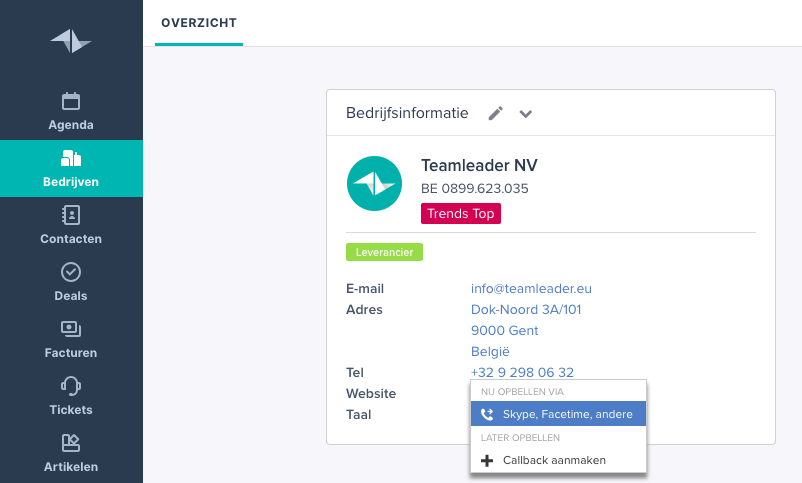The image size is (802, 483).
Task: Open the Facturen invoices icon
Action: coord(71,329)
